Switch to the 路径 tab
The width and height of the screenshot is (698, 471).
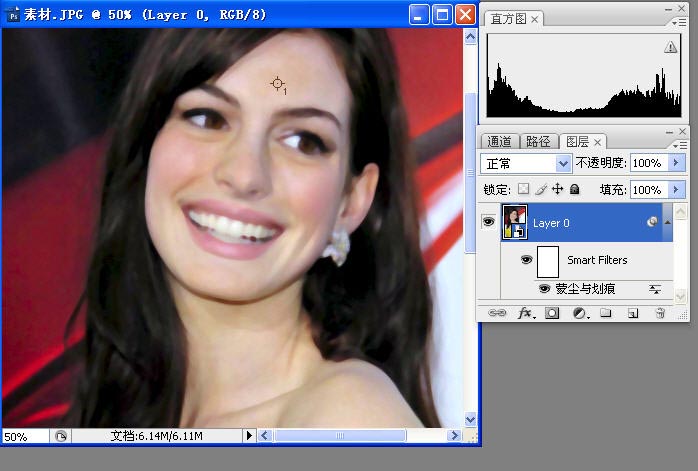(538, 141)
